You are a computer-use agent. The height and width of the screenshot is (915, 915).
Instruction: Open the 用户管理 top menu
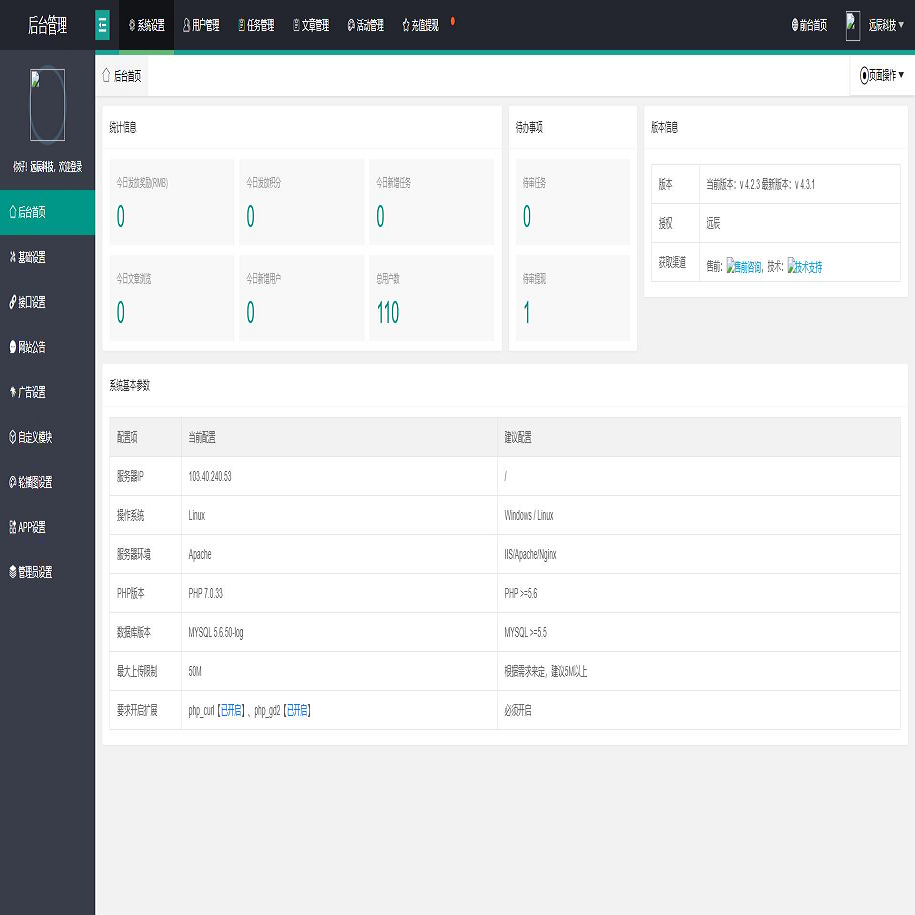coord(200,26)
